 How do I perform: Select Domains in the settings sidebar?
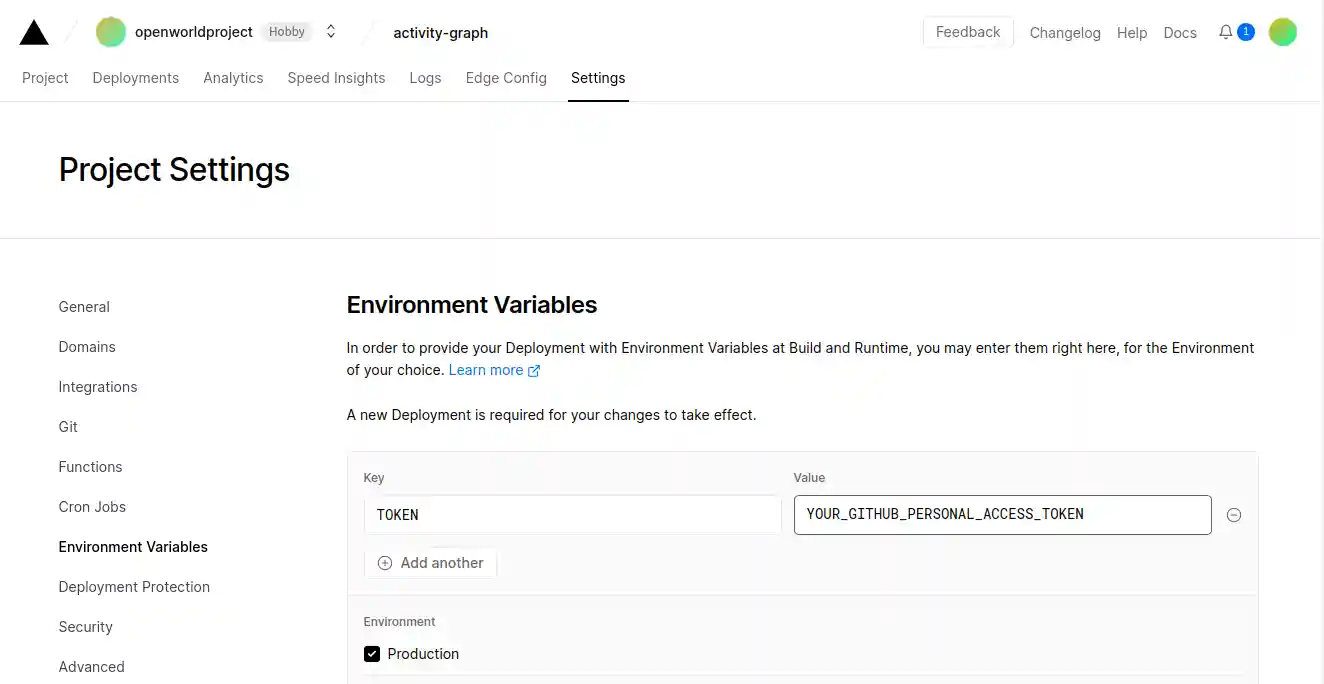tap(87, 347)
